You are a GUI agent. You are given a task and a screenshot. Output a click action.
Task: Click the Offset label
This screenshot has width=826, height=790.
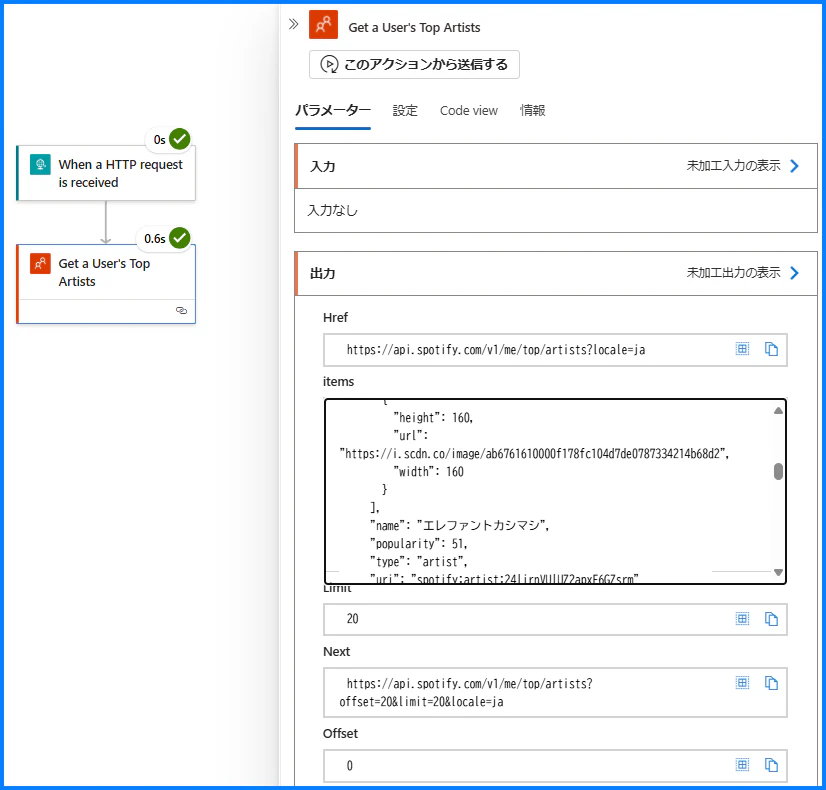coord(340,733)
